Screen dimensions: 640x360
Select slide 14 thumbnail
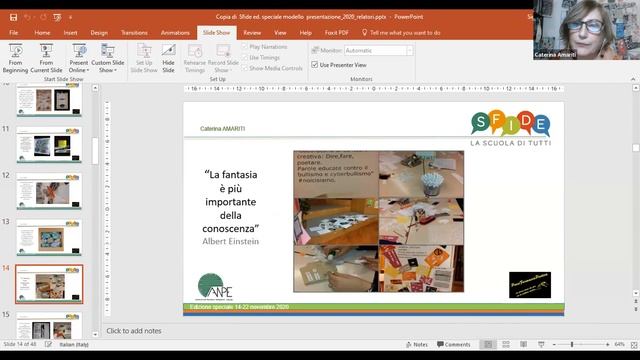coord(49,284)
